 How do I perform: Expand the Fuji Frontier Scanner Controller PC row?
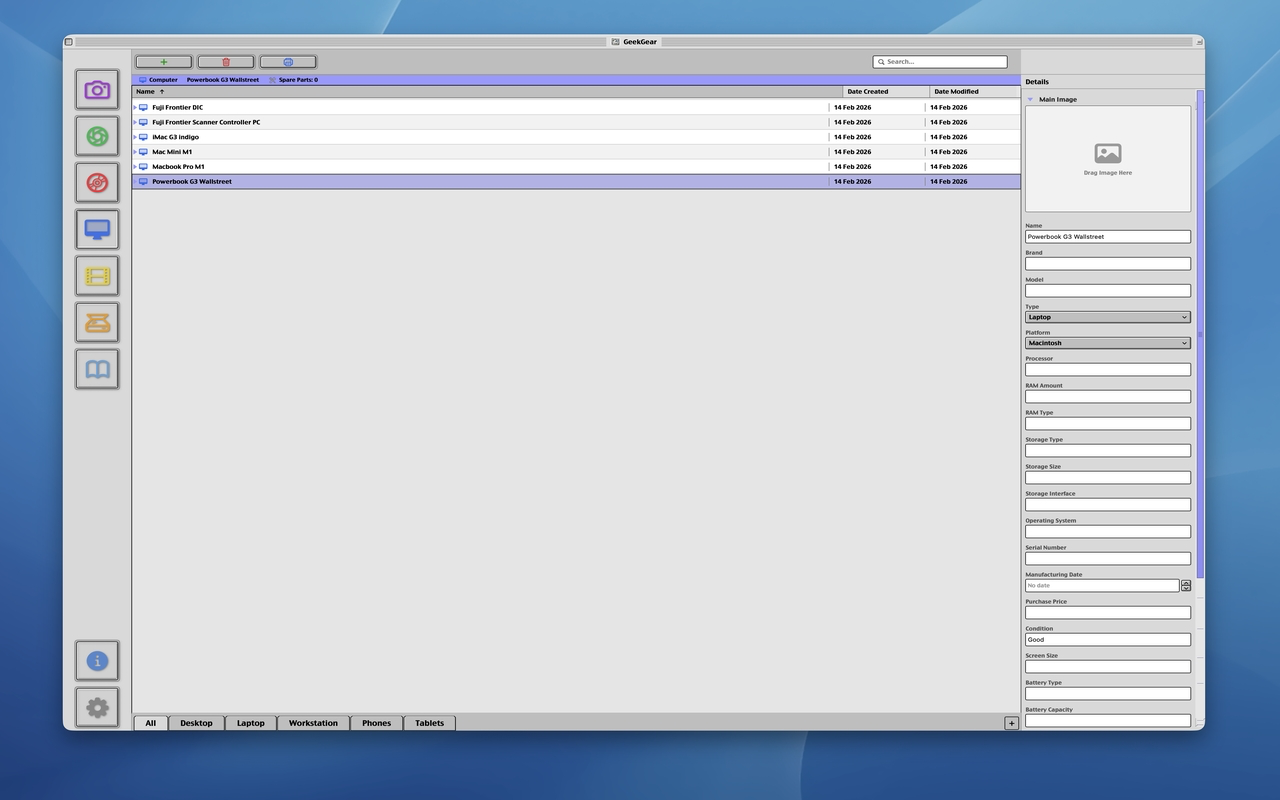(x=135, y=122)
